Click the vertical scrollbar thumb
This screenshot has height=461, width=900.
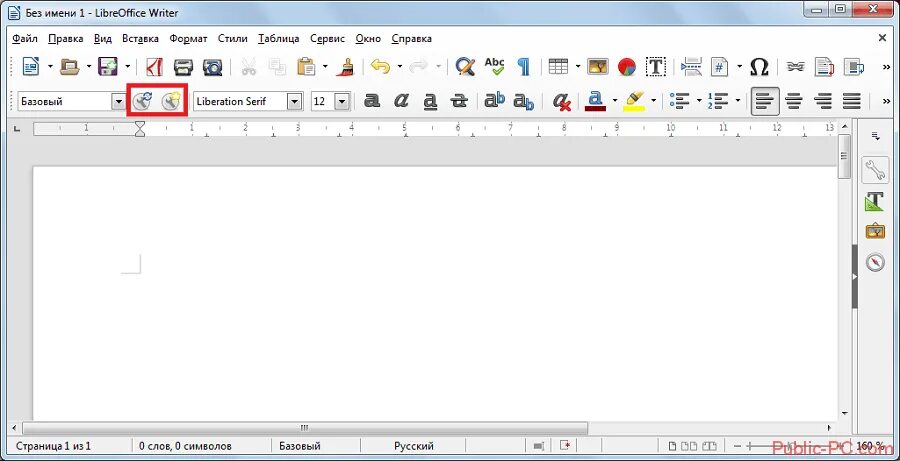pos(844,156)
